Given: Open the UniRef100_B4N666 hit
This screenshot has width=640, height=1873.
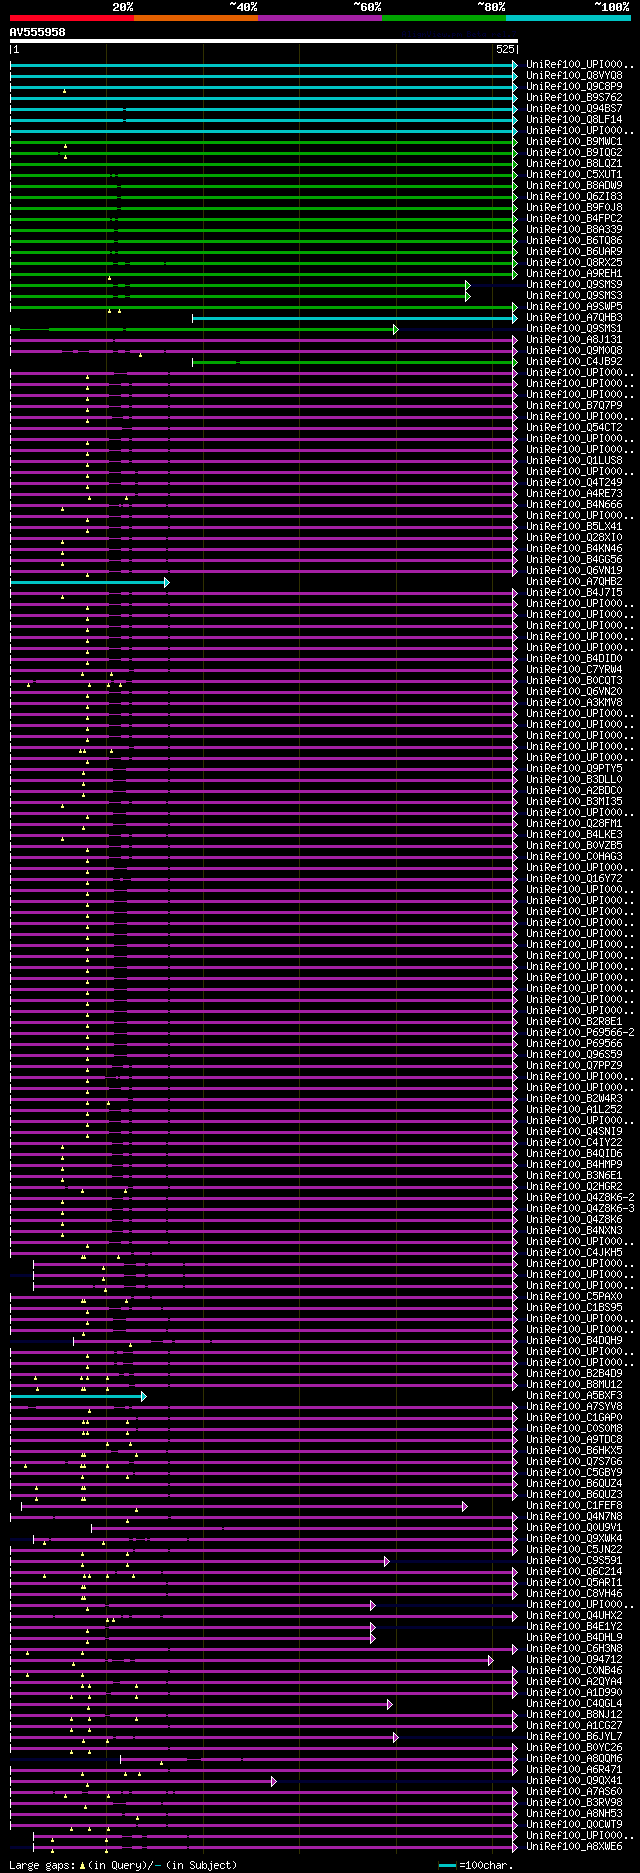Looking at the screenshot, I should [x=574, y=504].
